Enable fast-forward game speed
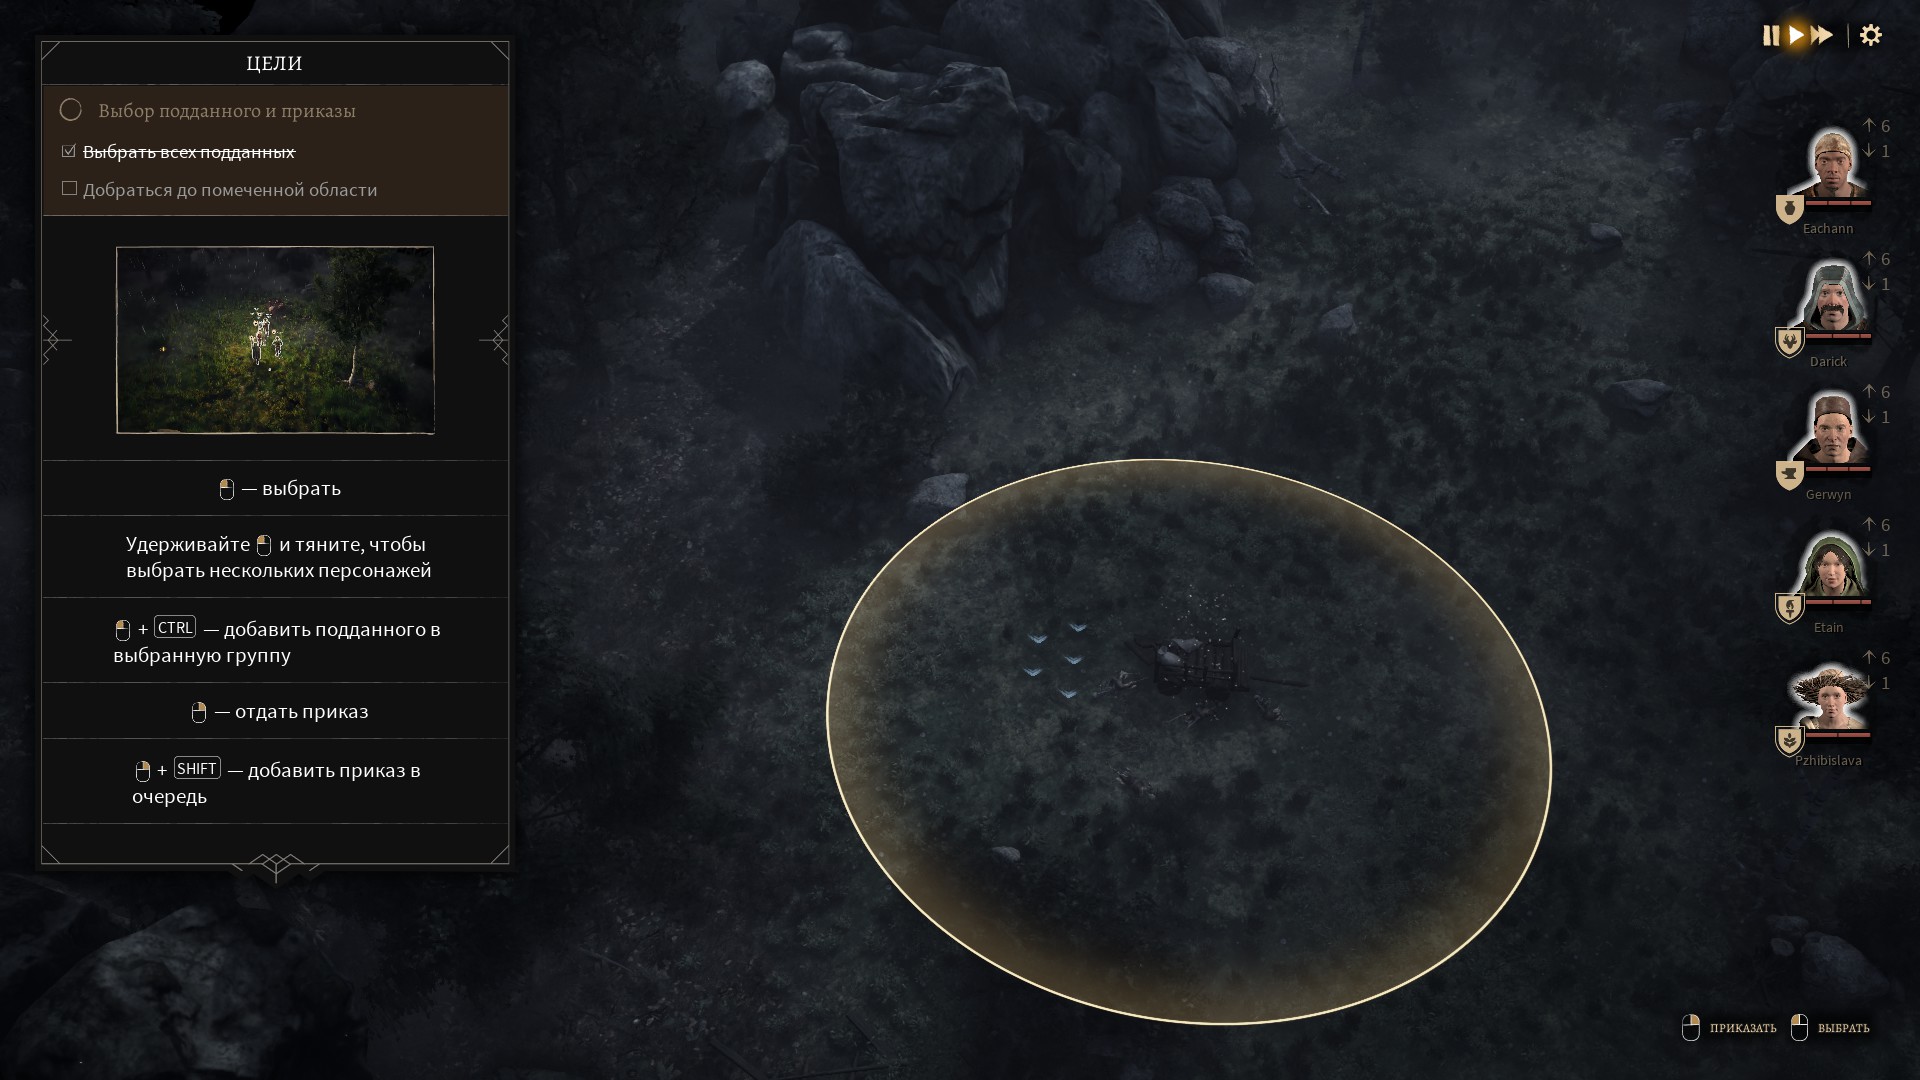The width and height of the screenshot is (1920, 1080). pyautogui.click(x=1823, y=36)
